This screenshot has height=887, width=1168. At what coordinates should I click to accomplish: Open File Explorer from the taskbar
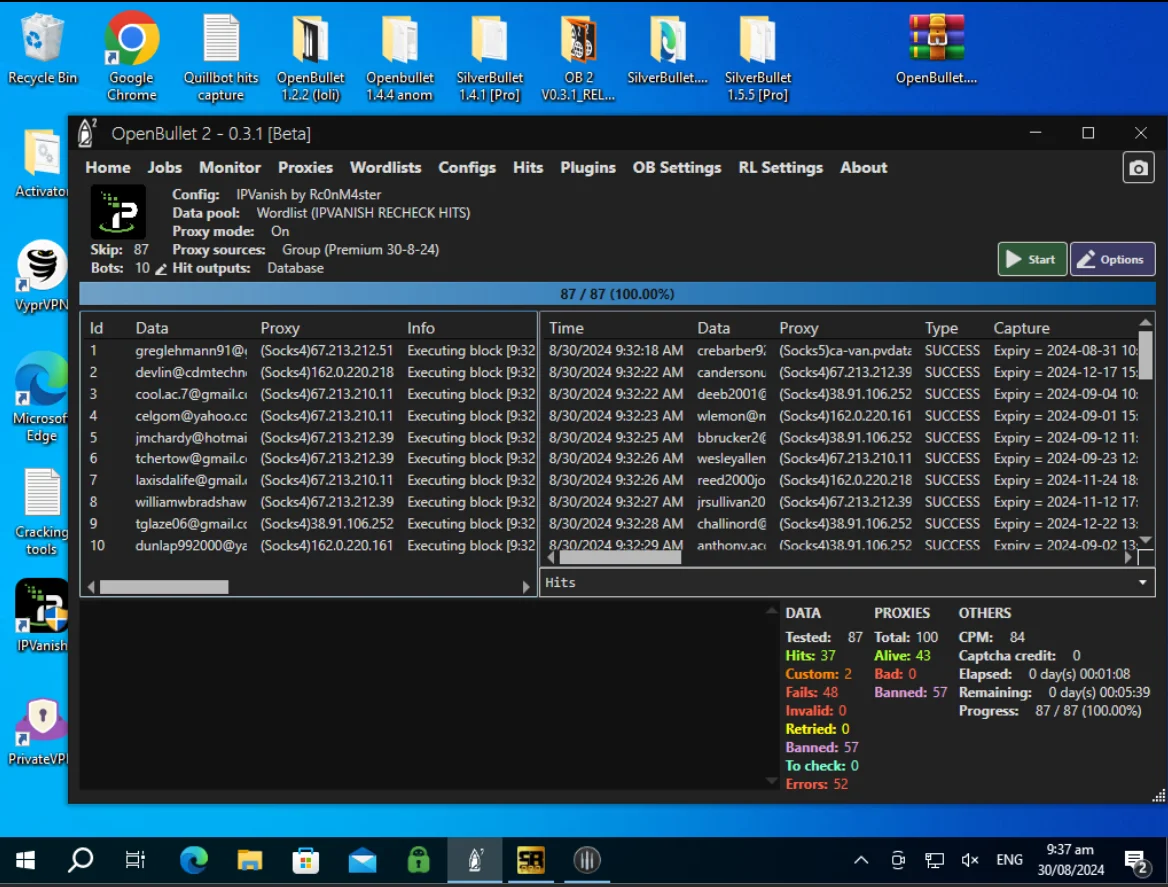point(250,861)
